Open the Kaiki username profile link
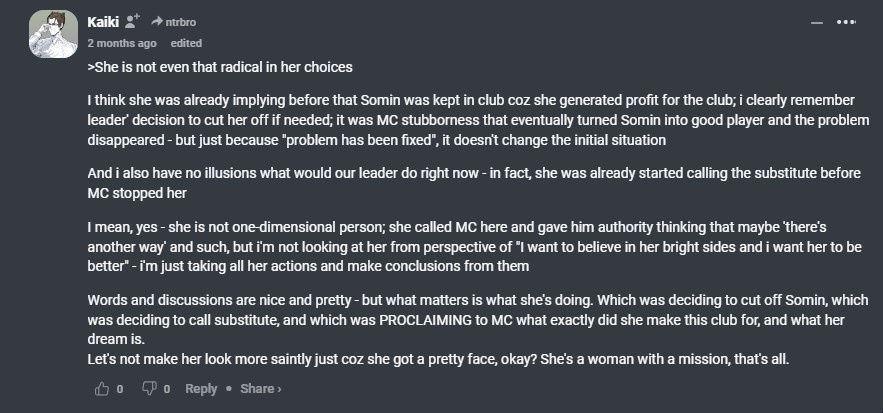 click(x=103, y=22)
